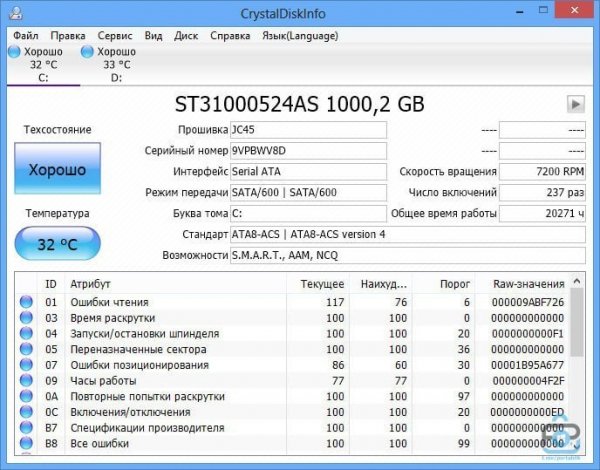Click the blue status orb for disk D:
The height and width of the screenshot is (470, 600).
[87, 52]
